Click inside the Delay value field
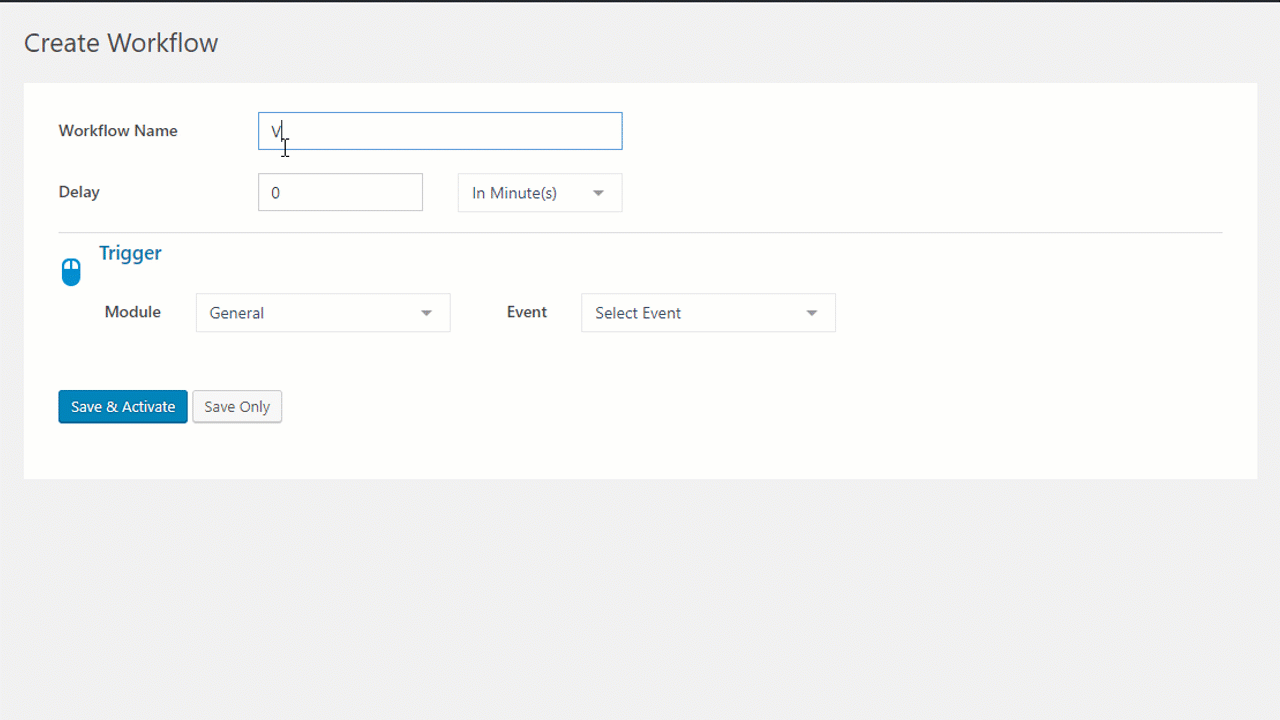The height and width of the screenshot is (720, 1280). (340, 192)
